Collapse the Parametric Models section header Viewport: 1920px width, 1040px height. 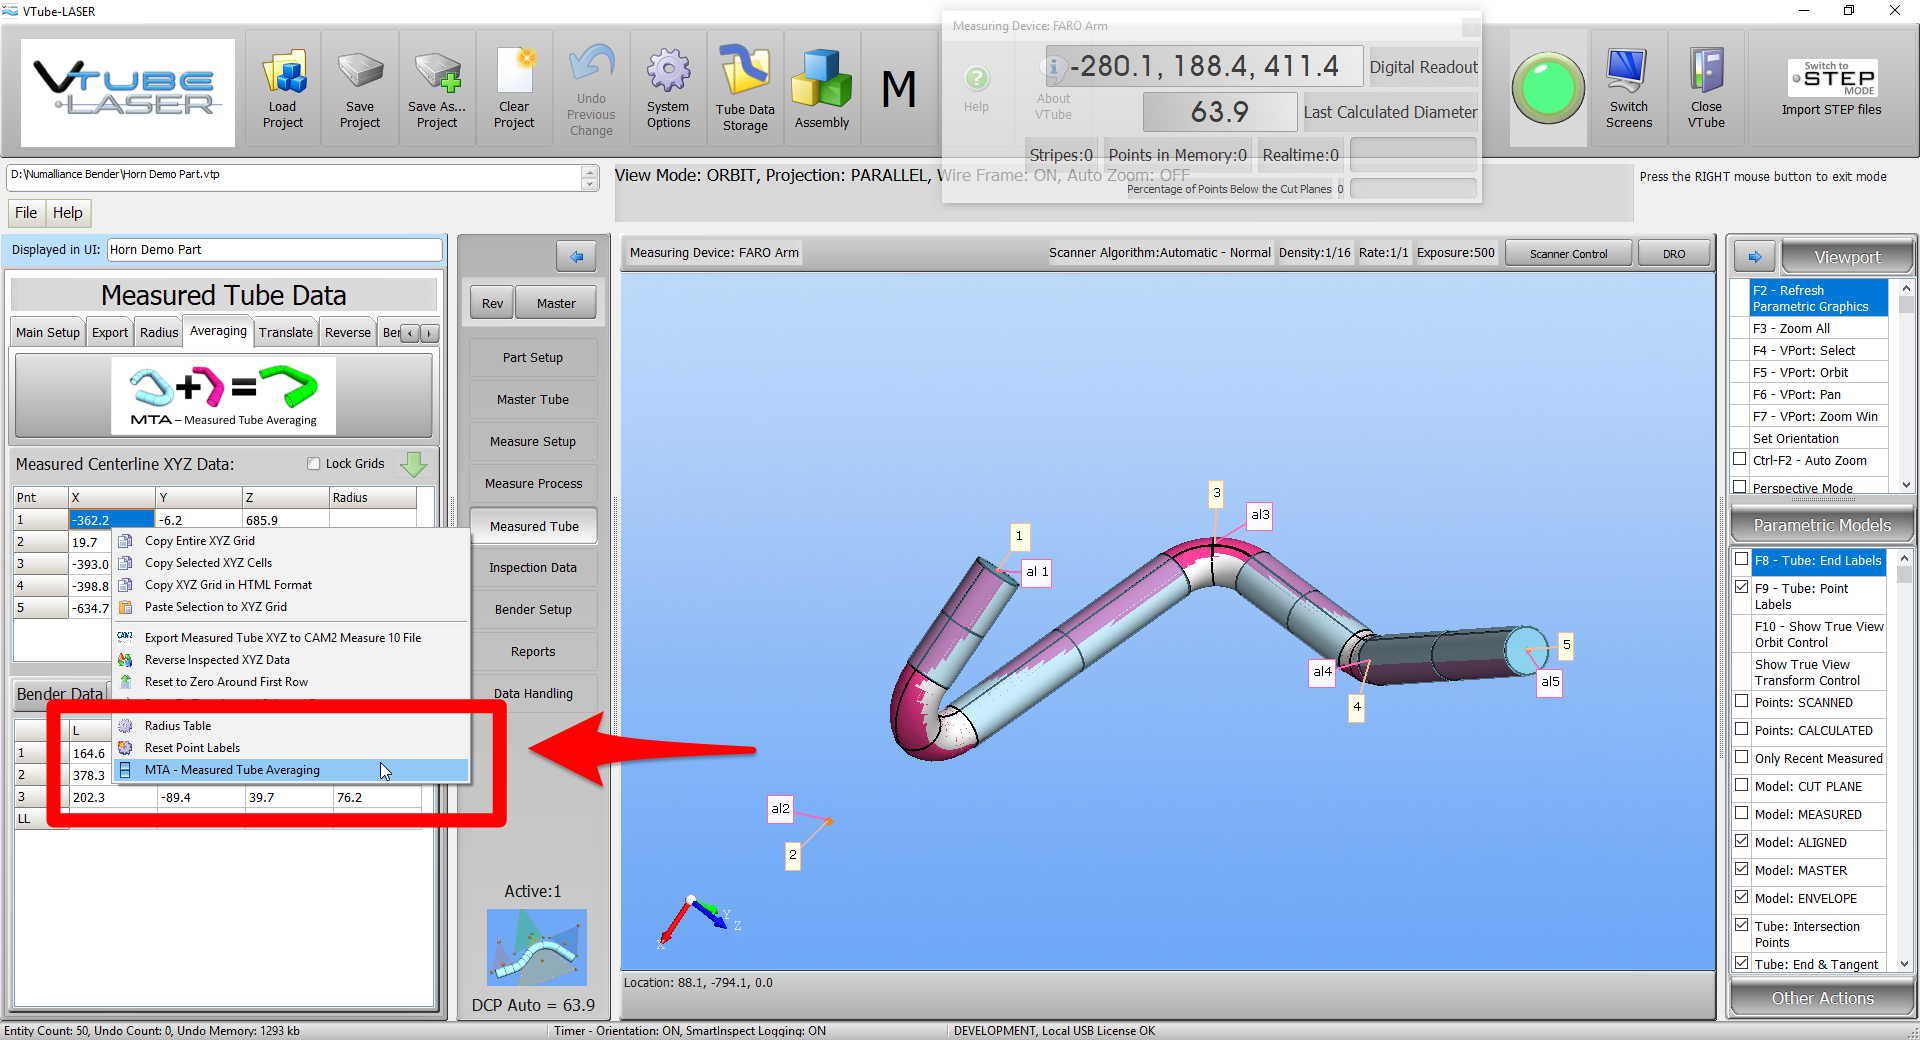click(1822, 525)
